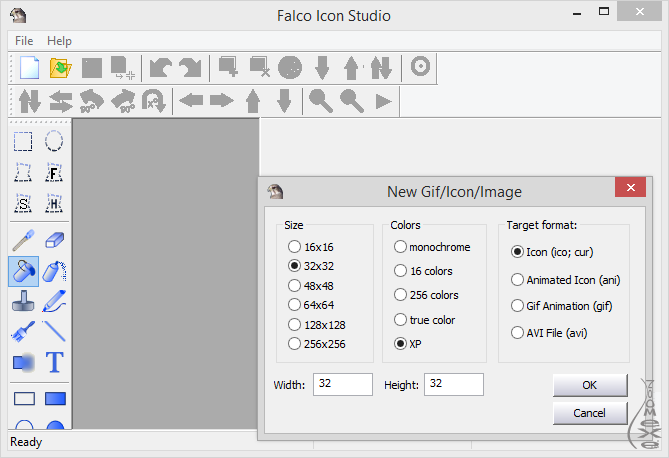Select the Eraser tool
Viewport: 669px width, 458px height.
tap(54, 240)
